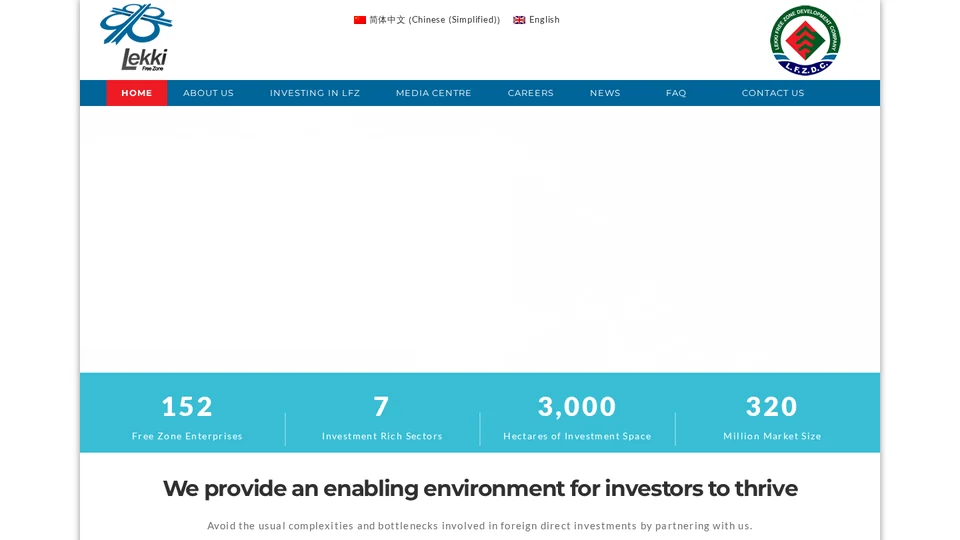
Task: Switch language to Chinese (Simplified)
Action: pyautogui.click(x=427, y=20)
